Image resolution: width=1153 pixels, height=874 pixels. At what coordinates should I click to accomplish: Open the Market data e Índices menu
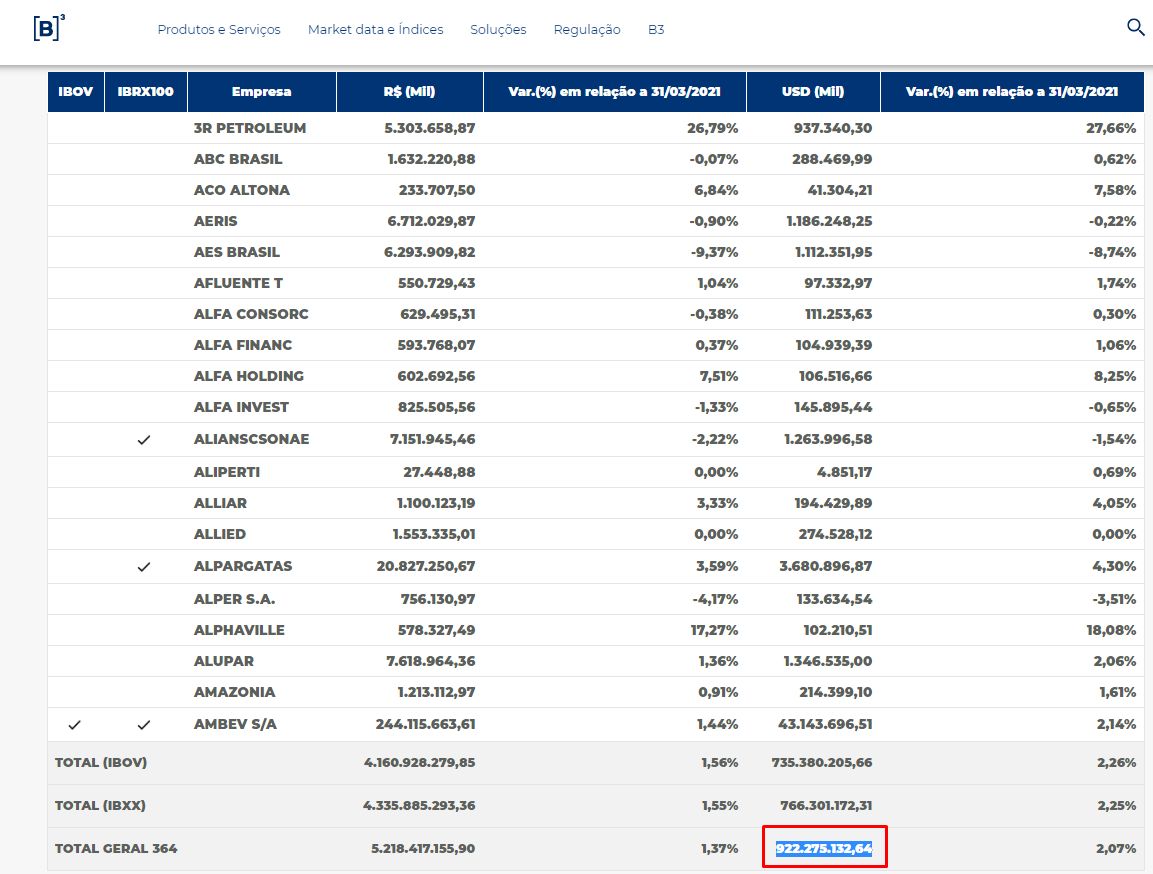[x=376, y=29]
